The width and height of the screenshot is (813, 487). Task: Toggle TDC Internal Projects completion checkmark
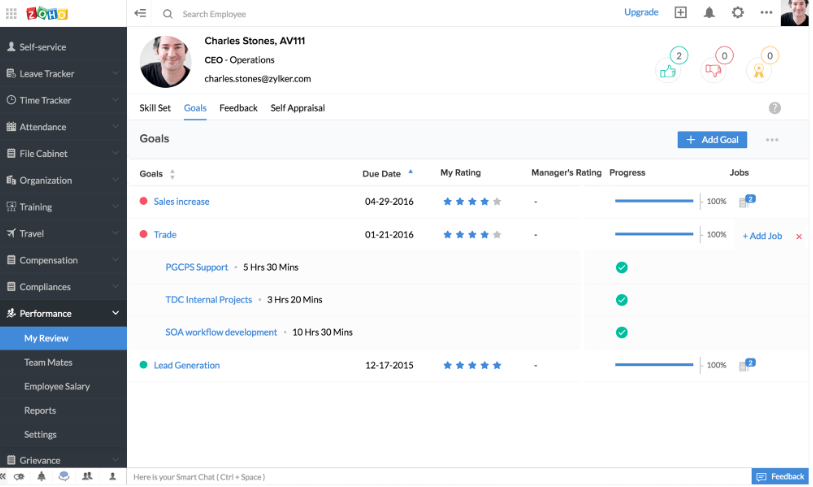click(x=621, y=300)
